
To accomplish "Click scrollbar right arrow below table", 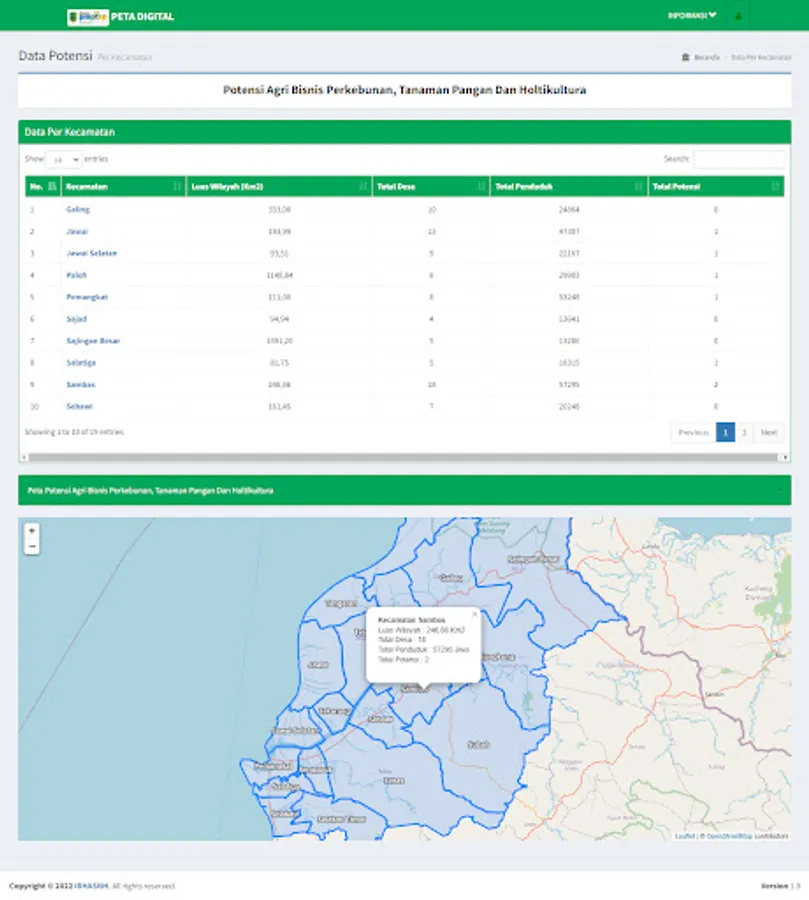I will click(x=785, y=457).
